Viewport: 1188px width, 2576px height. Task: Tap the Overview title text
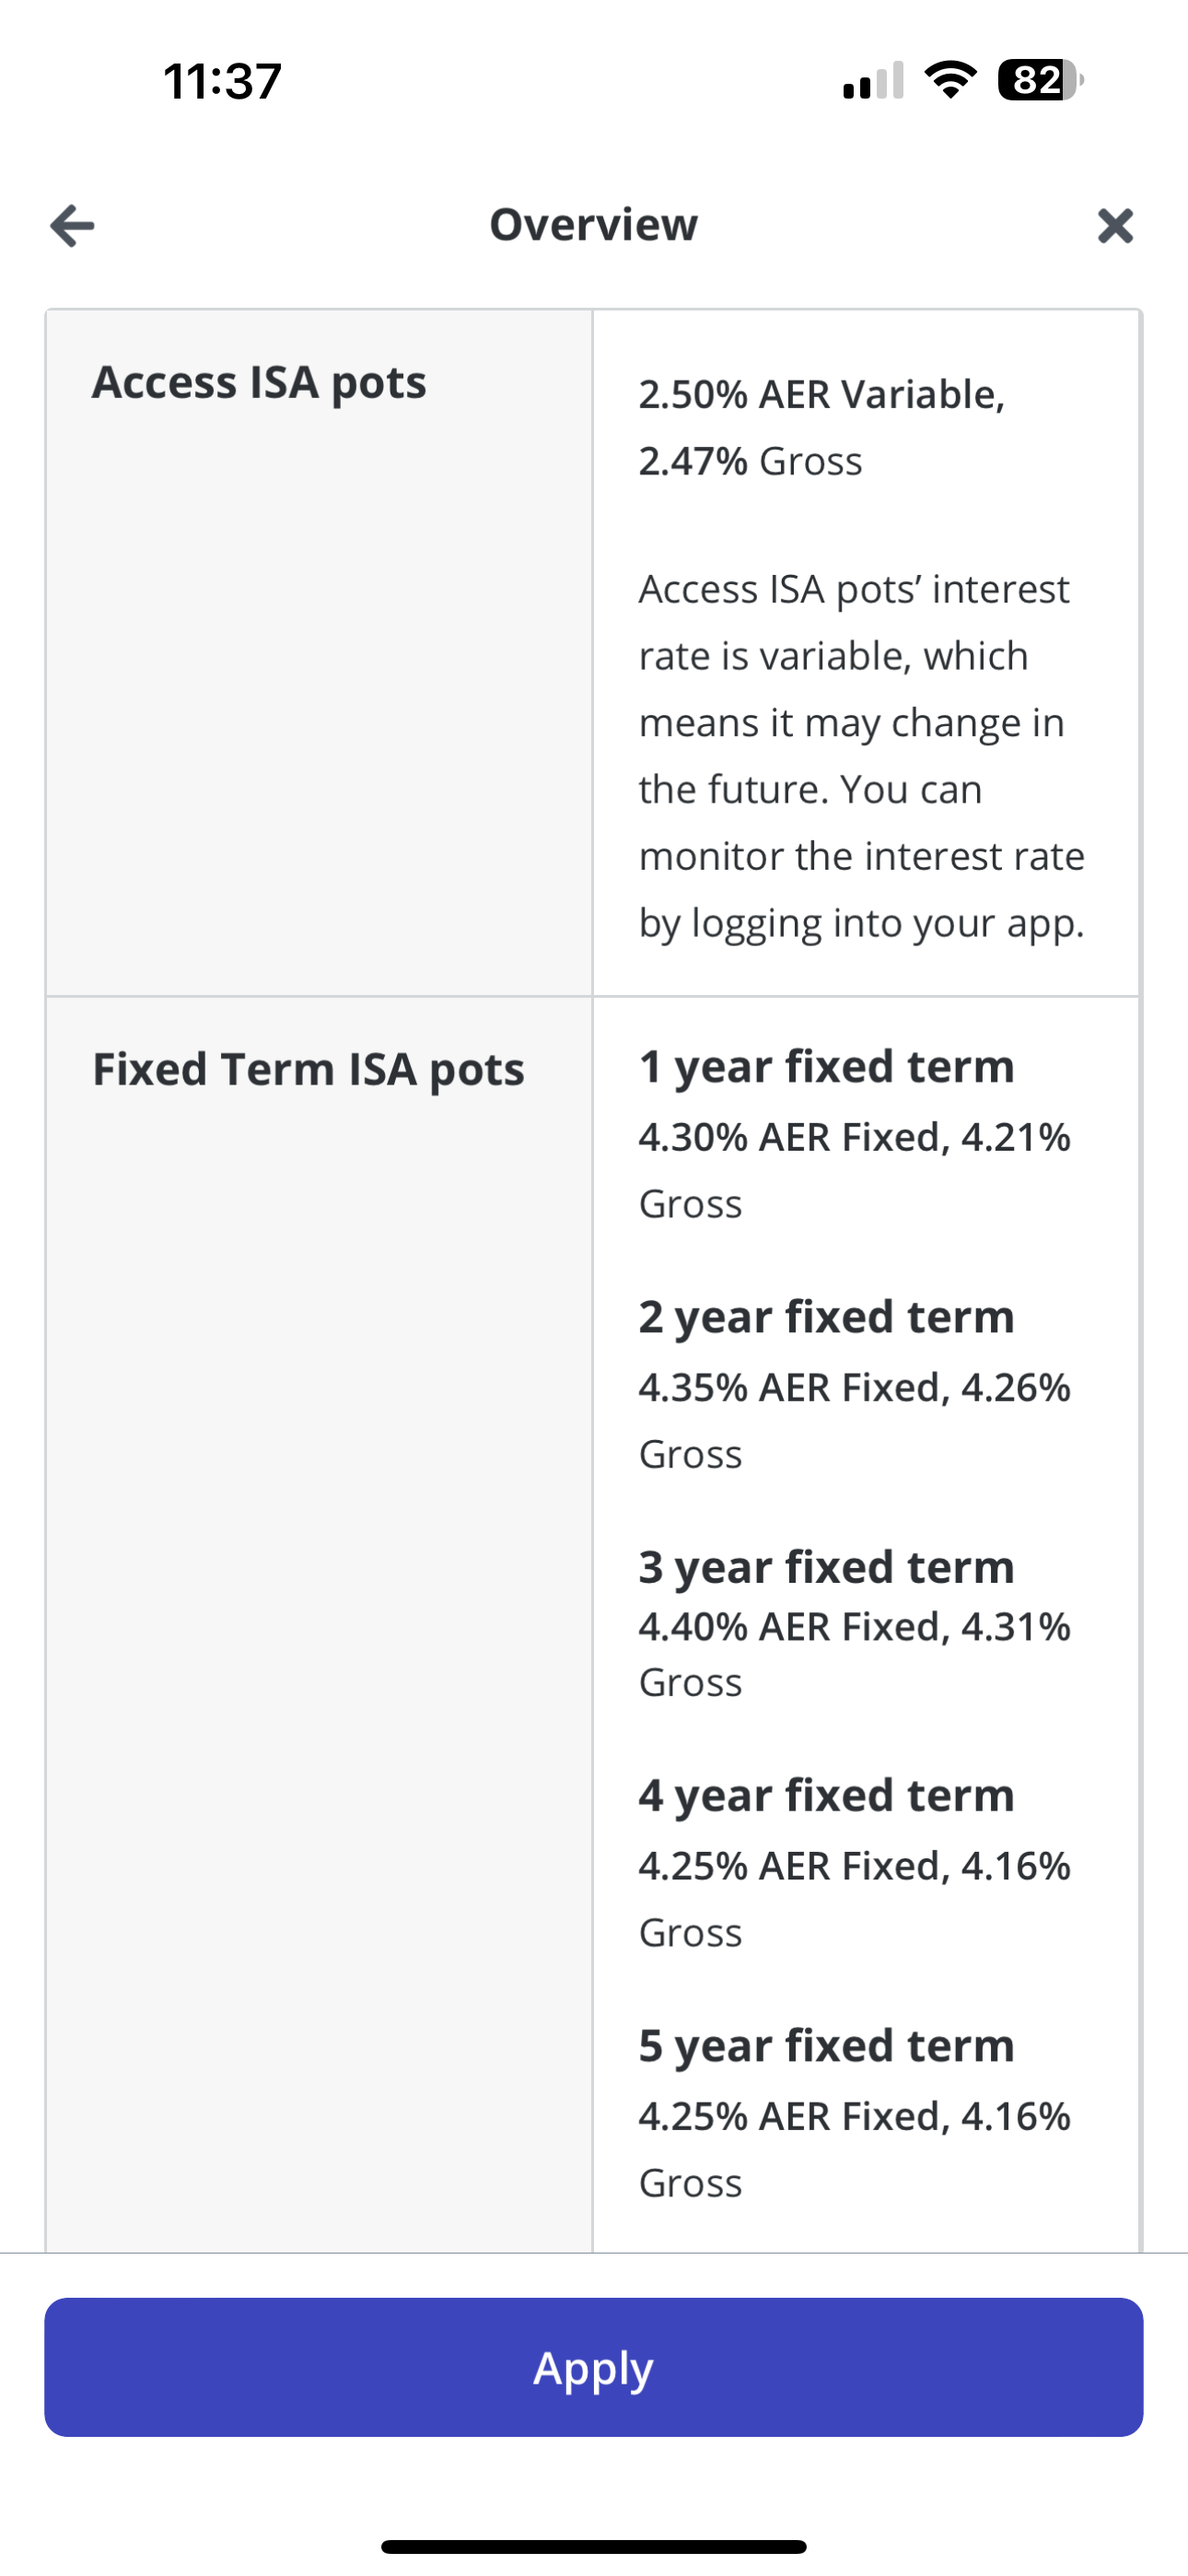pos(593,224)
